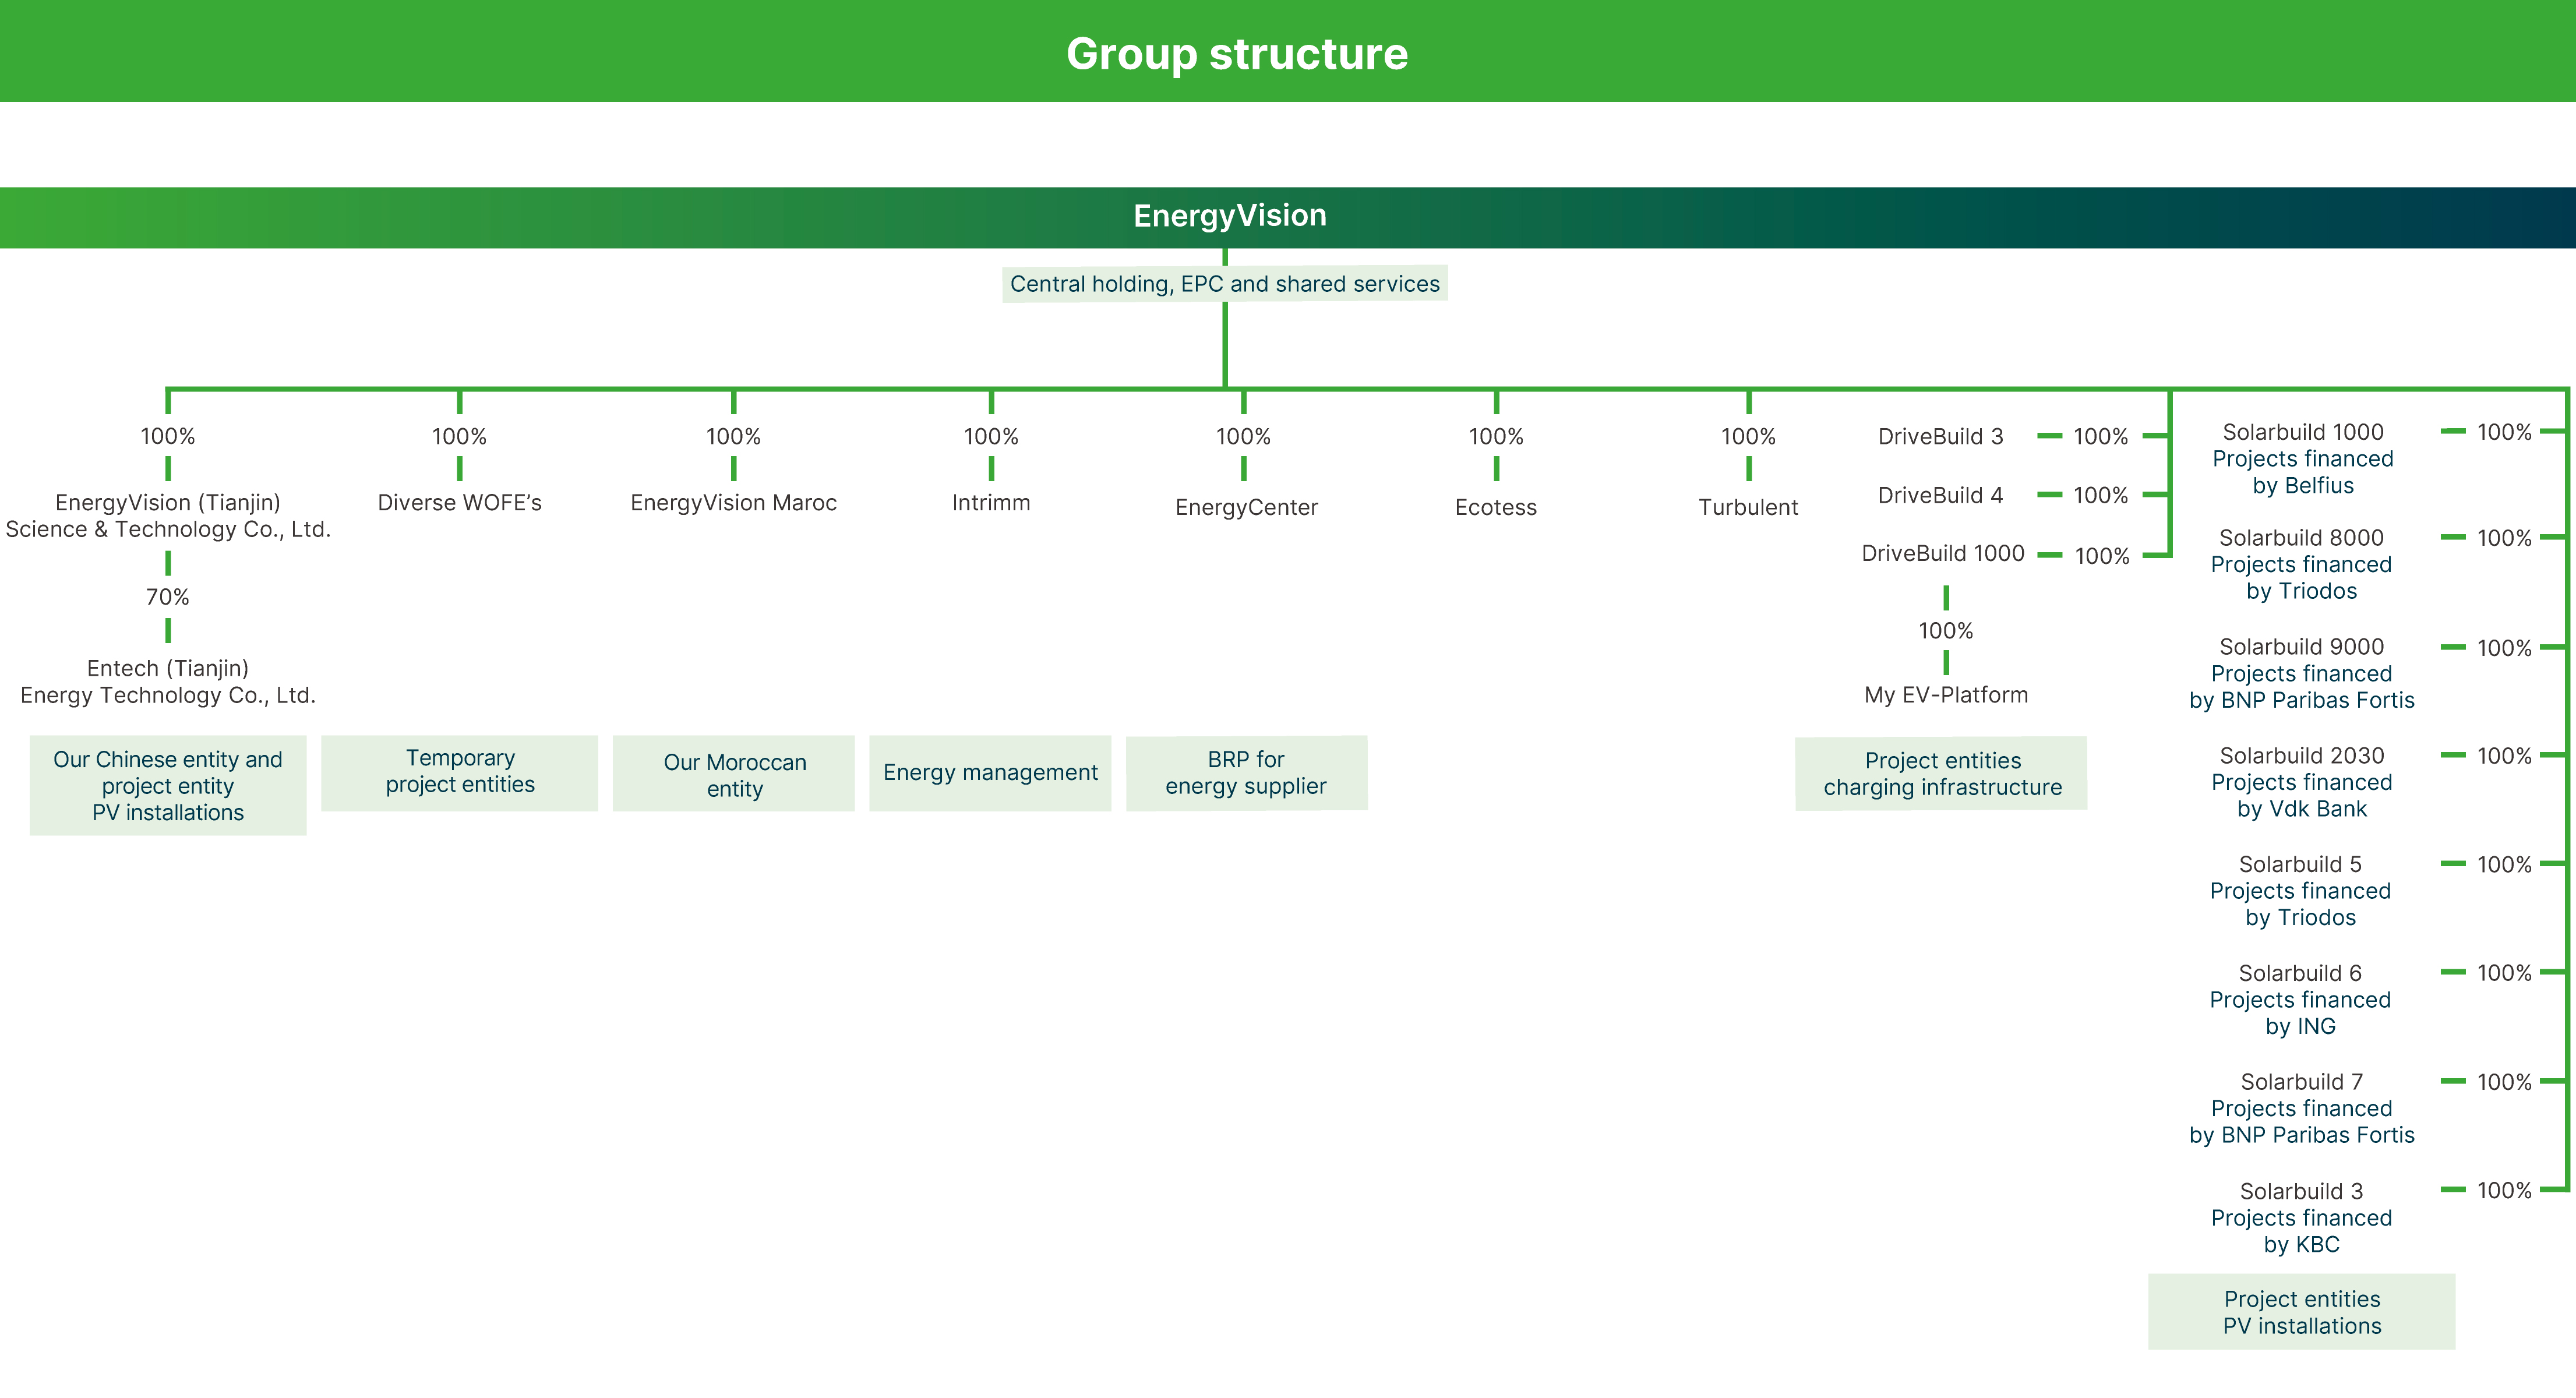The image size is (2576, 1398).
Task: Select the 70% ownership label
Action: click(167, 597)
